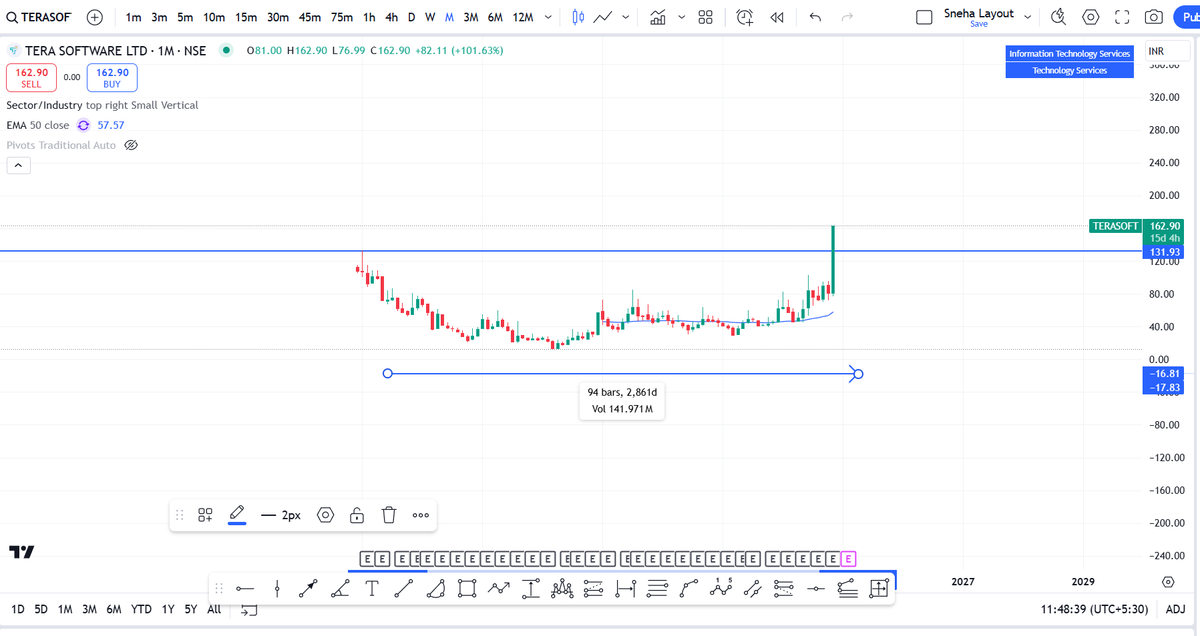Tick the layout checkbox beside Sneha Layout
This screenshot has width=1200, height=636.
[925, 18]
